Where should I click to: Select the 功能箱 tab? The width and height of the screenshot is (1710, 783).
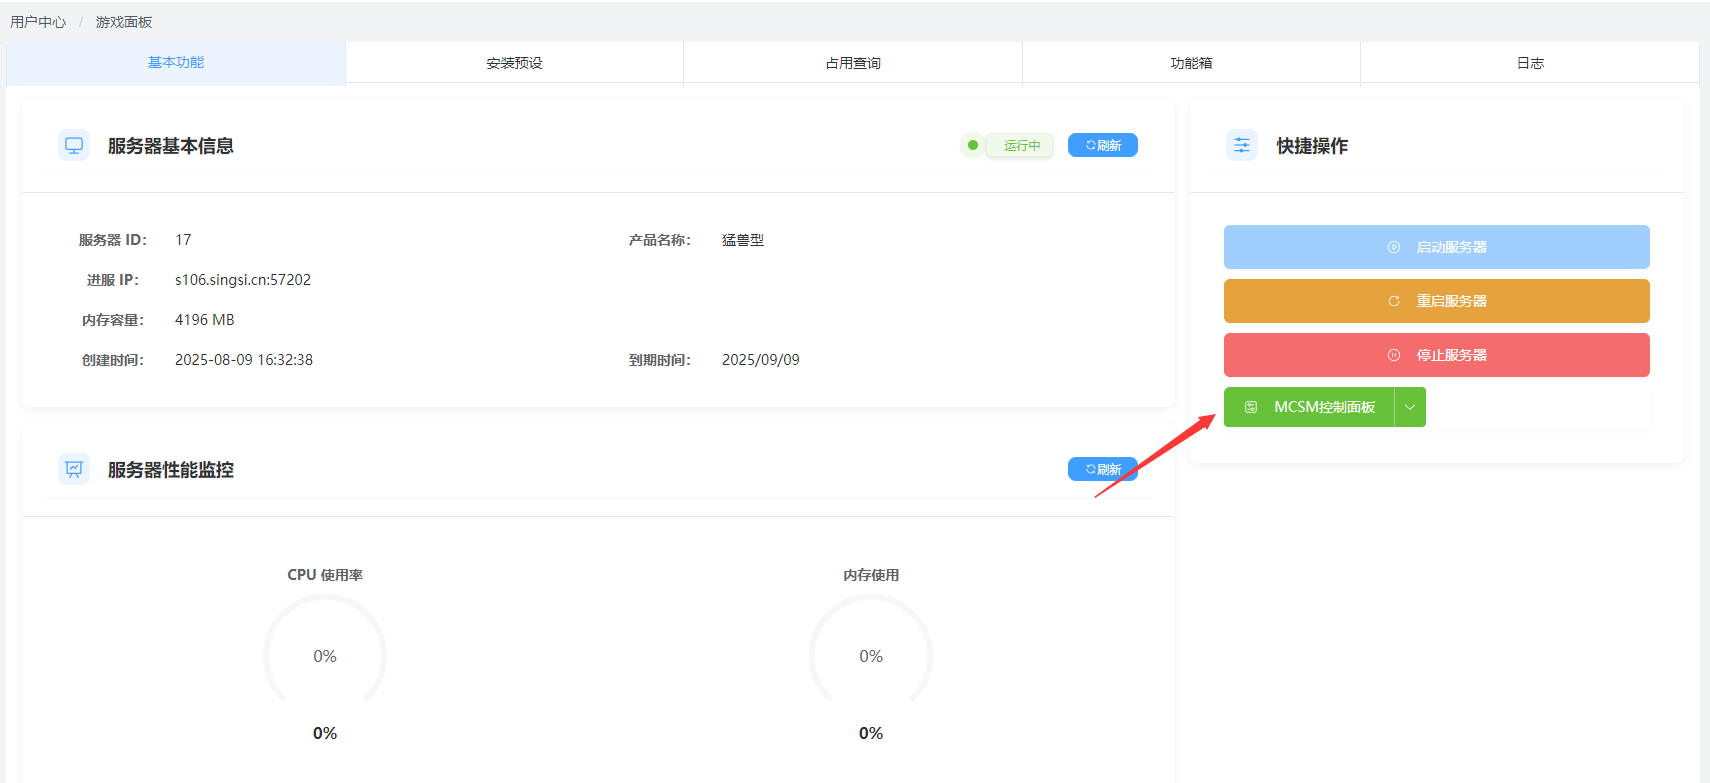pos(1191,63)
